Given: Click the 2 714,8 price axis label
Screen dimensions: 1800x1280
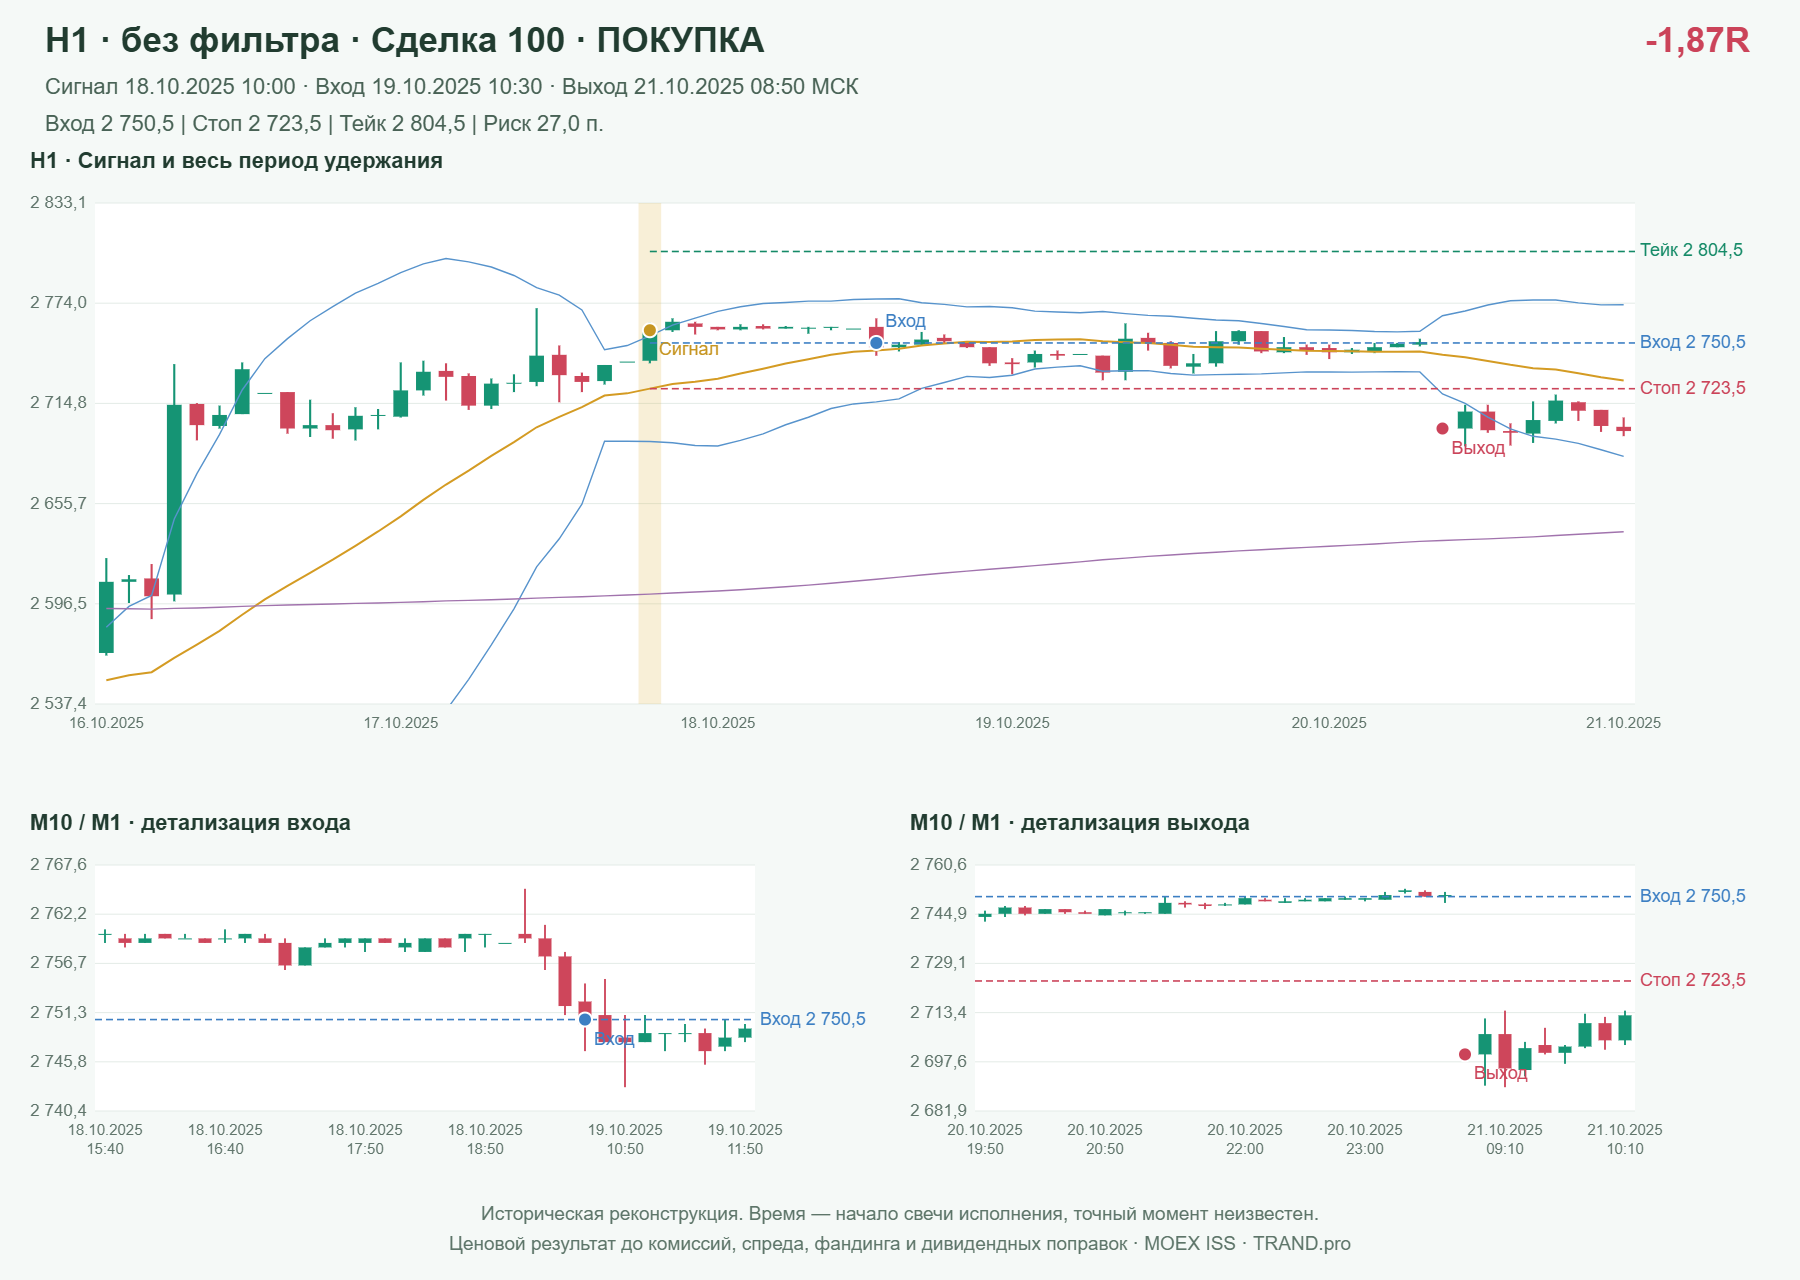Looking at the screenshot, I should point(58,403).
